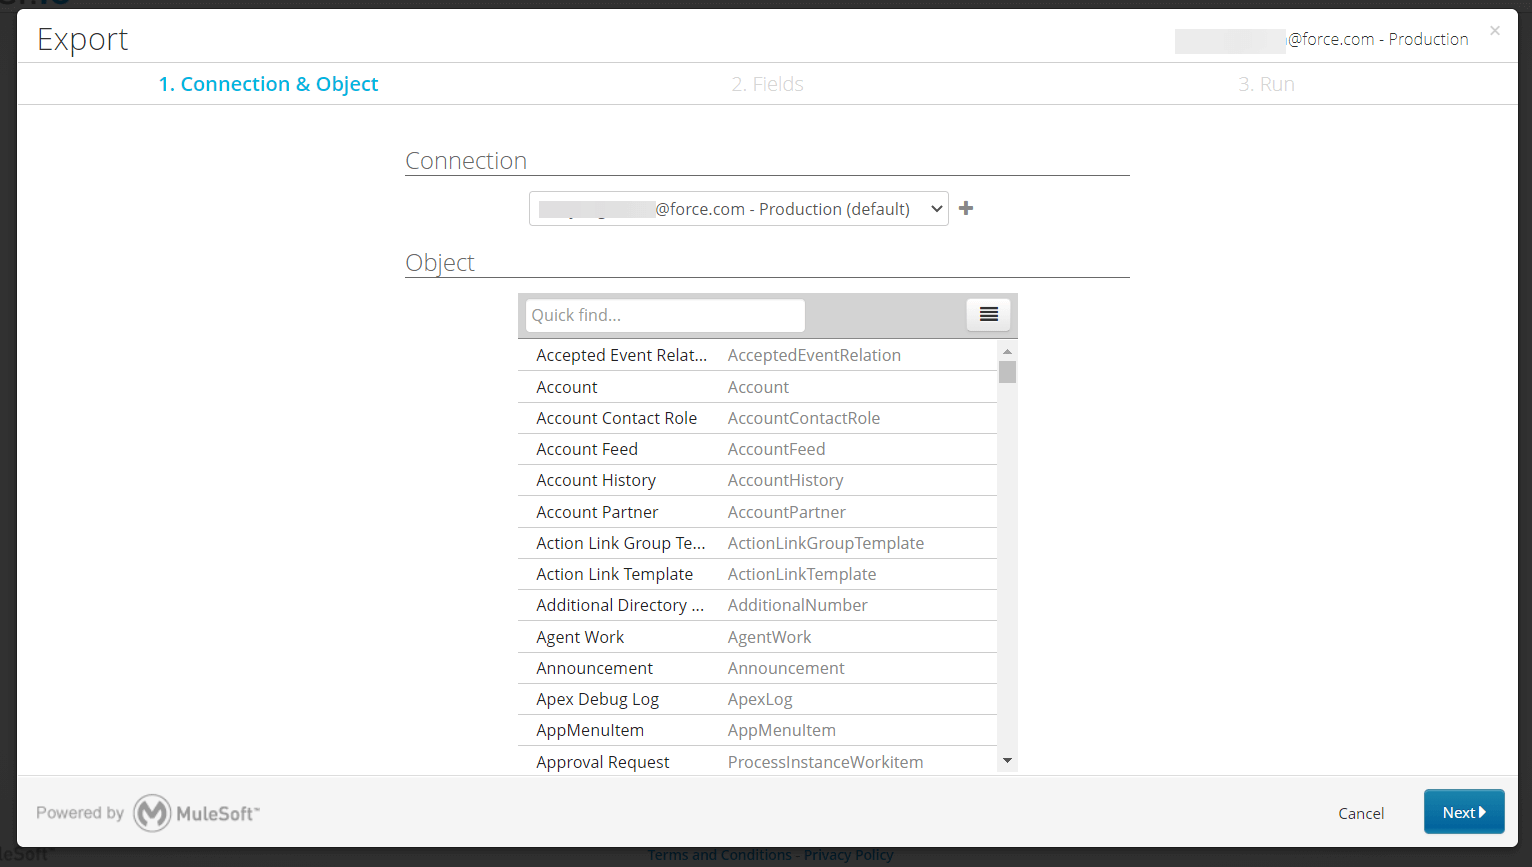This screenshot has height=867, width=1532.
Task: Add a new connection with plus icon
Action: click(966, 208)
